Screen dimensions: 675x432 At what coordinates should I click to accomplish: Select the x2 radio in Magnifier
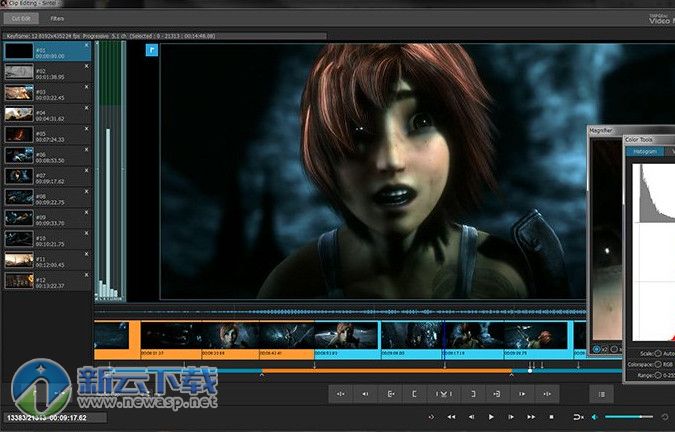[597, 349]
